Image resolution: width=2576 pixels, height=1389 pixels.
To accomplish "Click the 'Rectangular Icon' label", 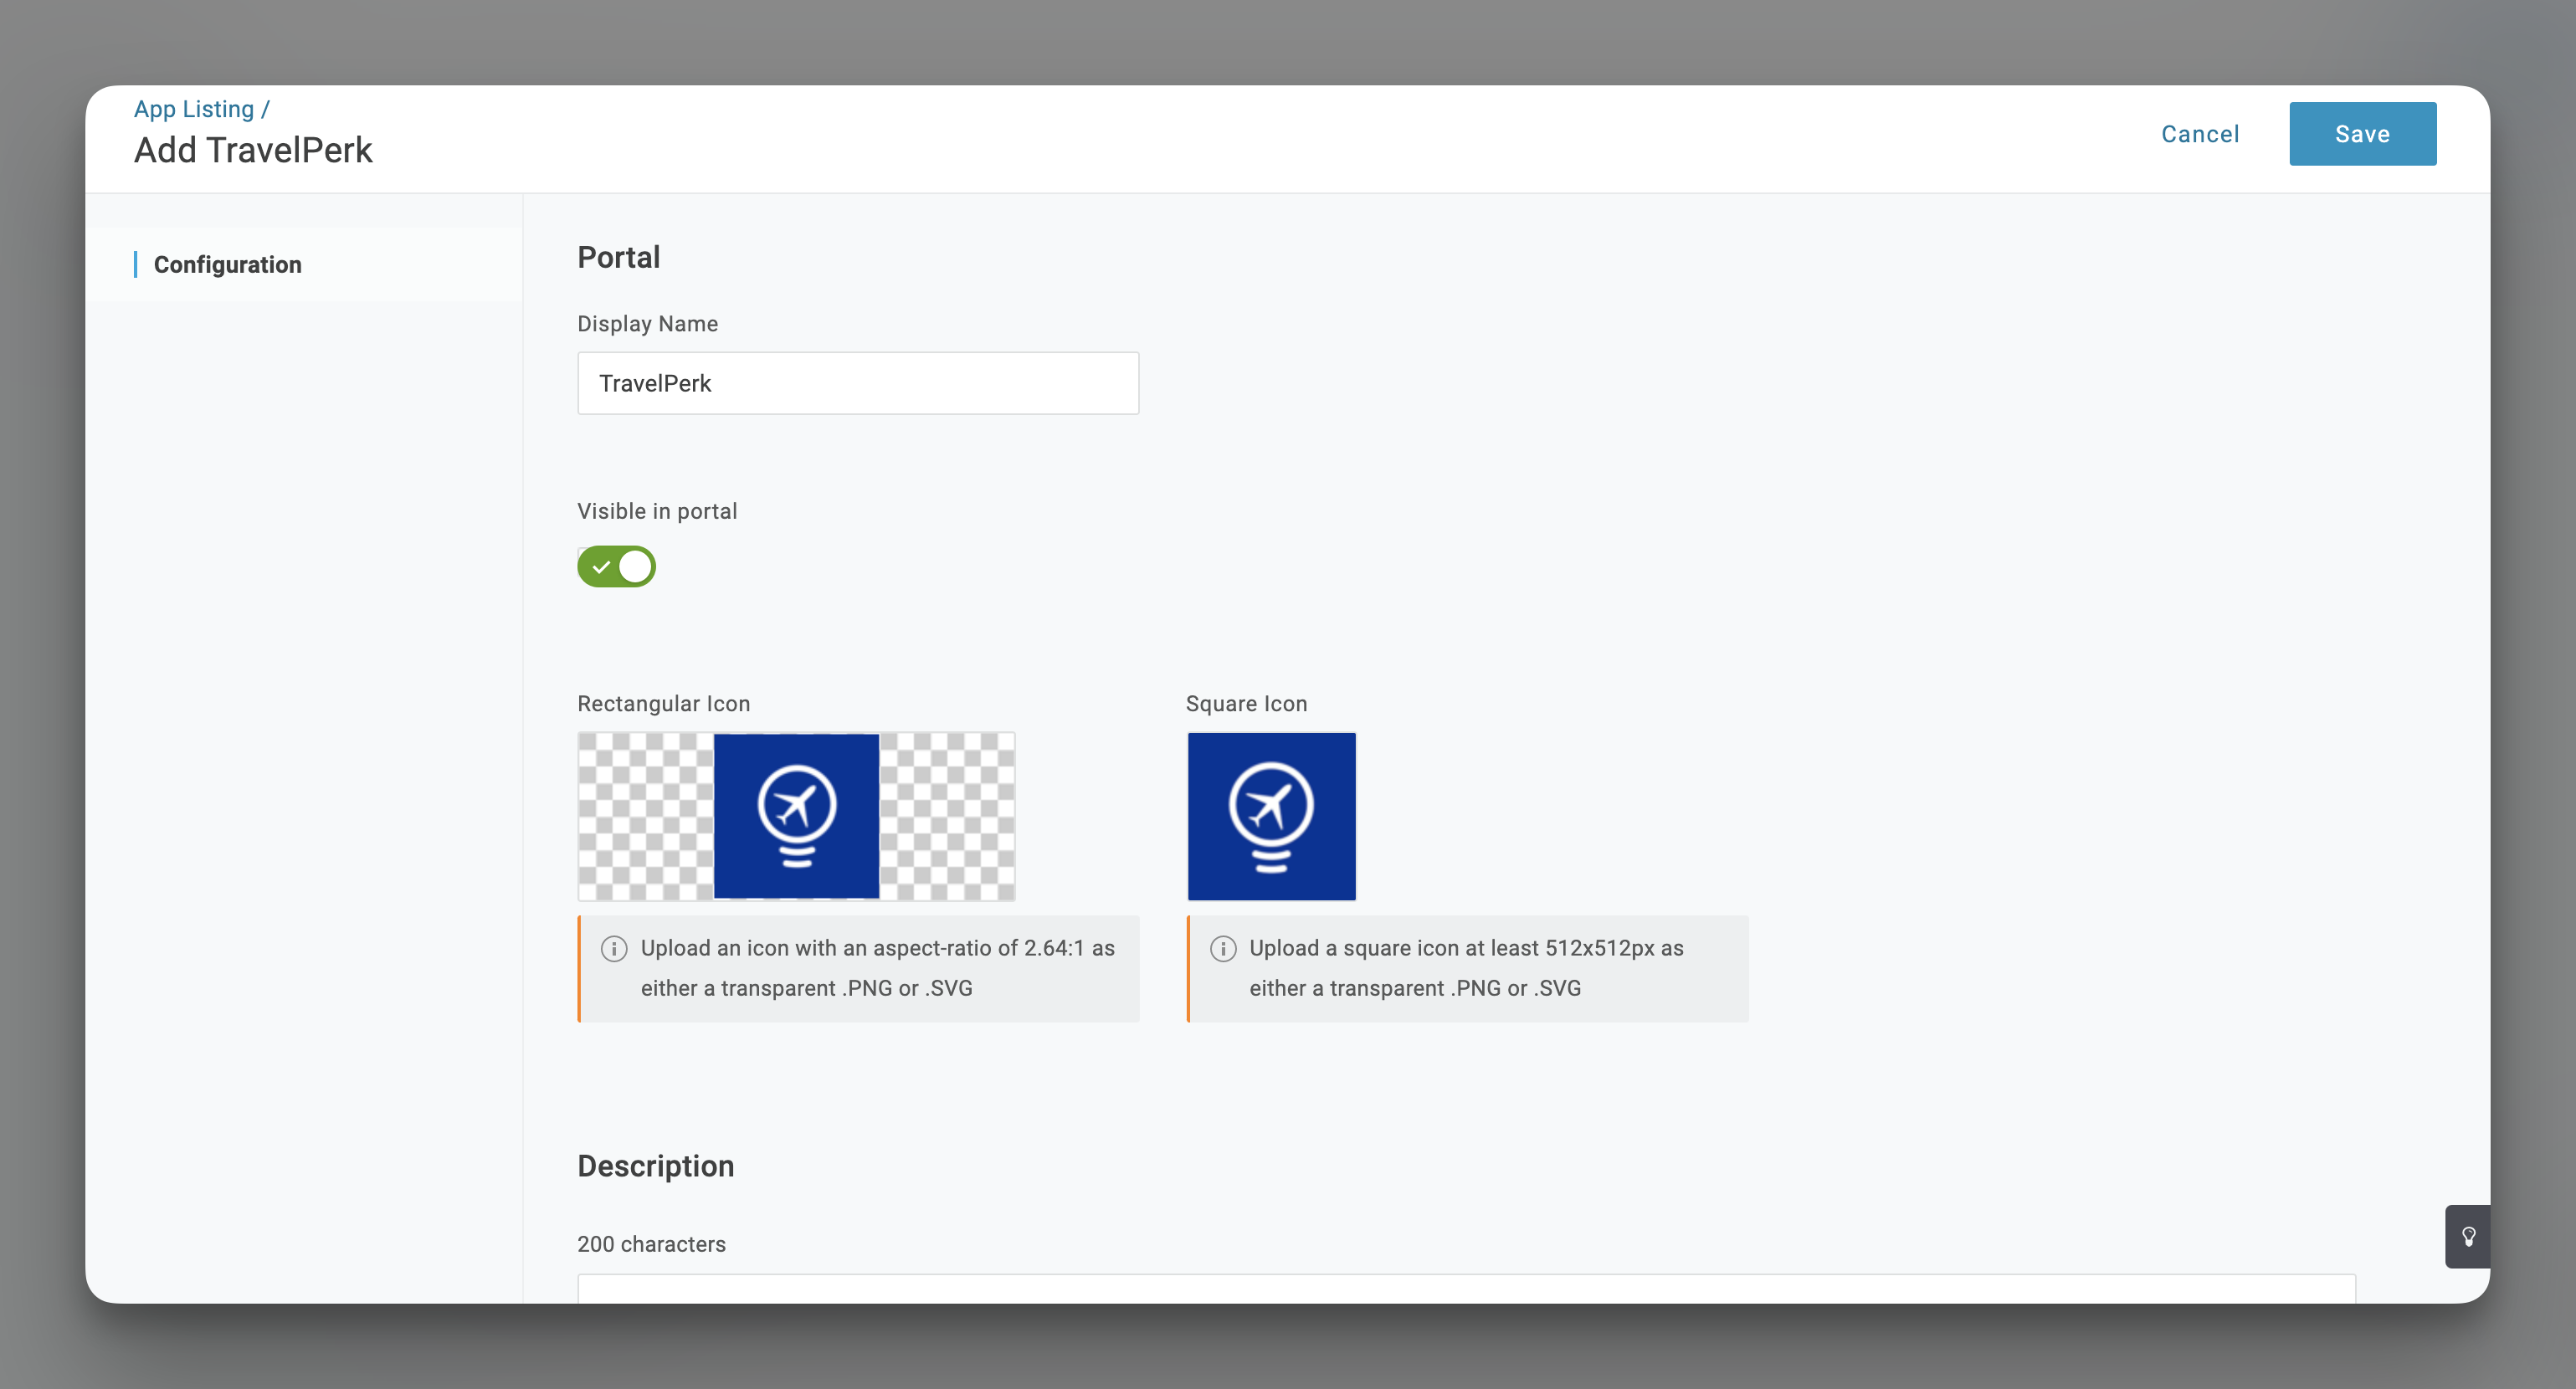I will coord(663,704).
